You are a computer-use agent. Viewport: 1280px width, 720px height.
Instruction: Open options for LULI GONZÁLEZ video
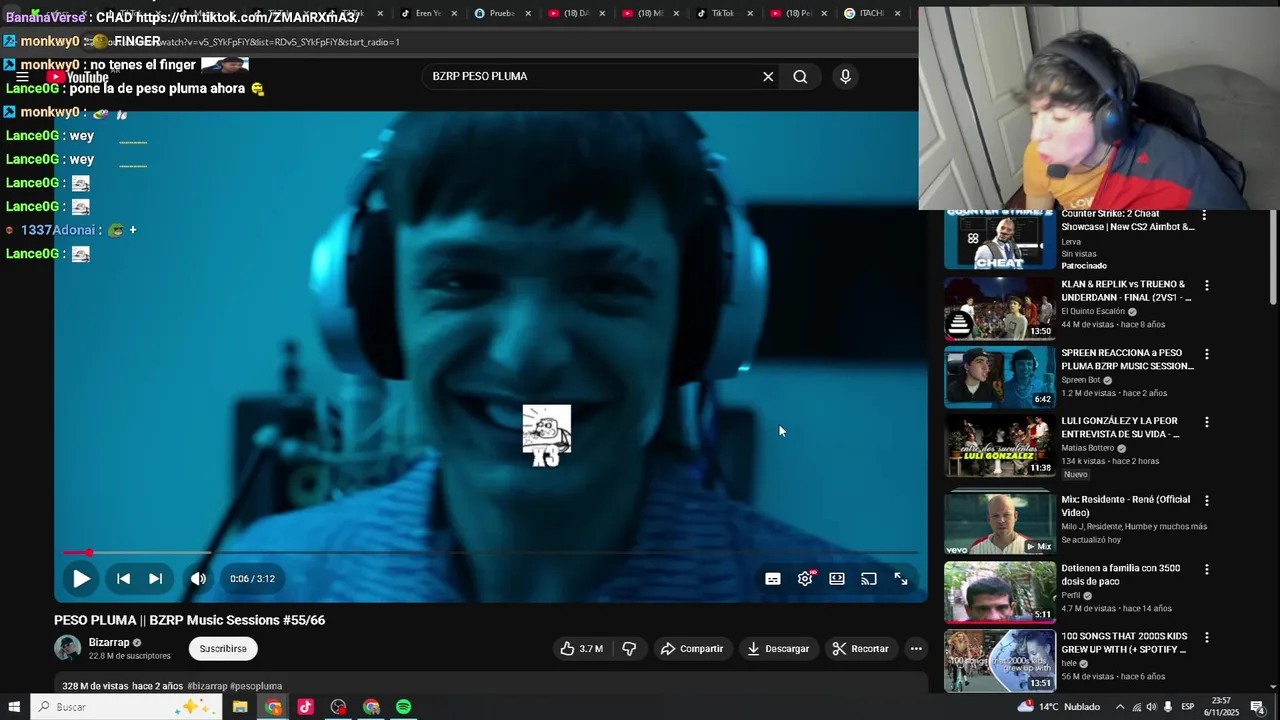click(1206, 422)
